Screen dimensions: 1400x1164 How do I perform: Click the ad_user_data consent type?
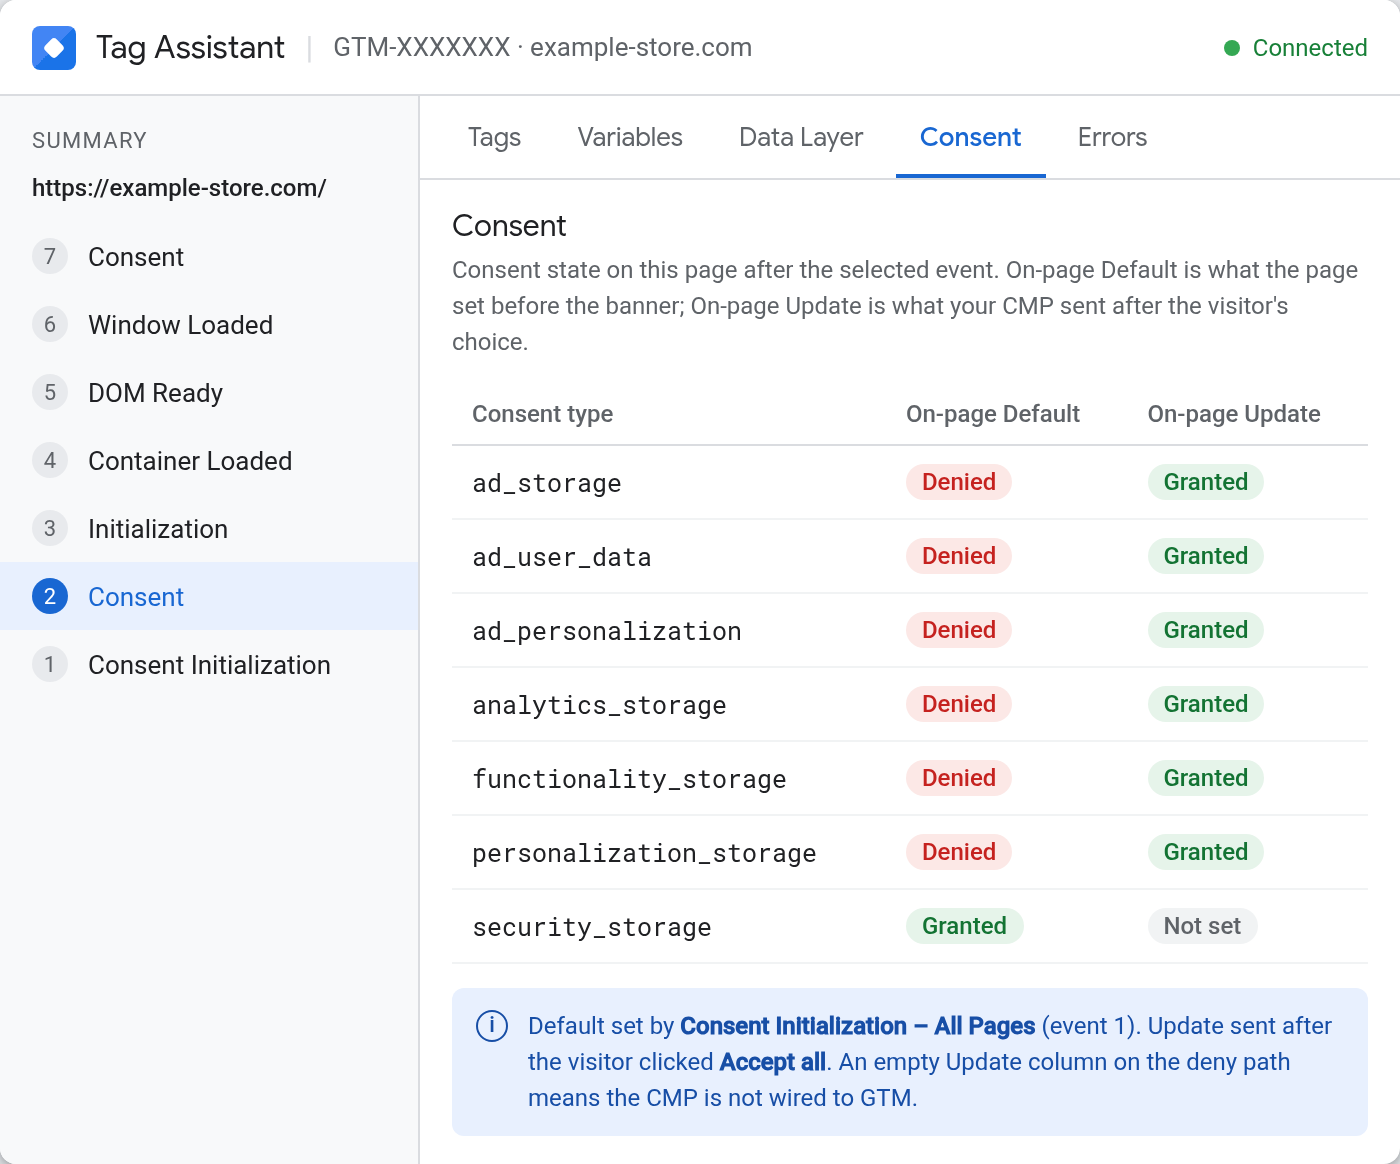[562, 557]
